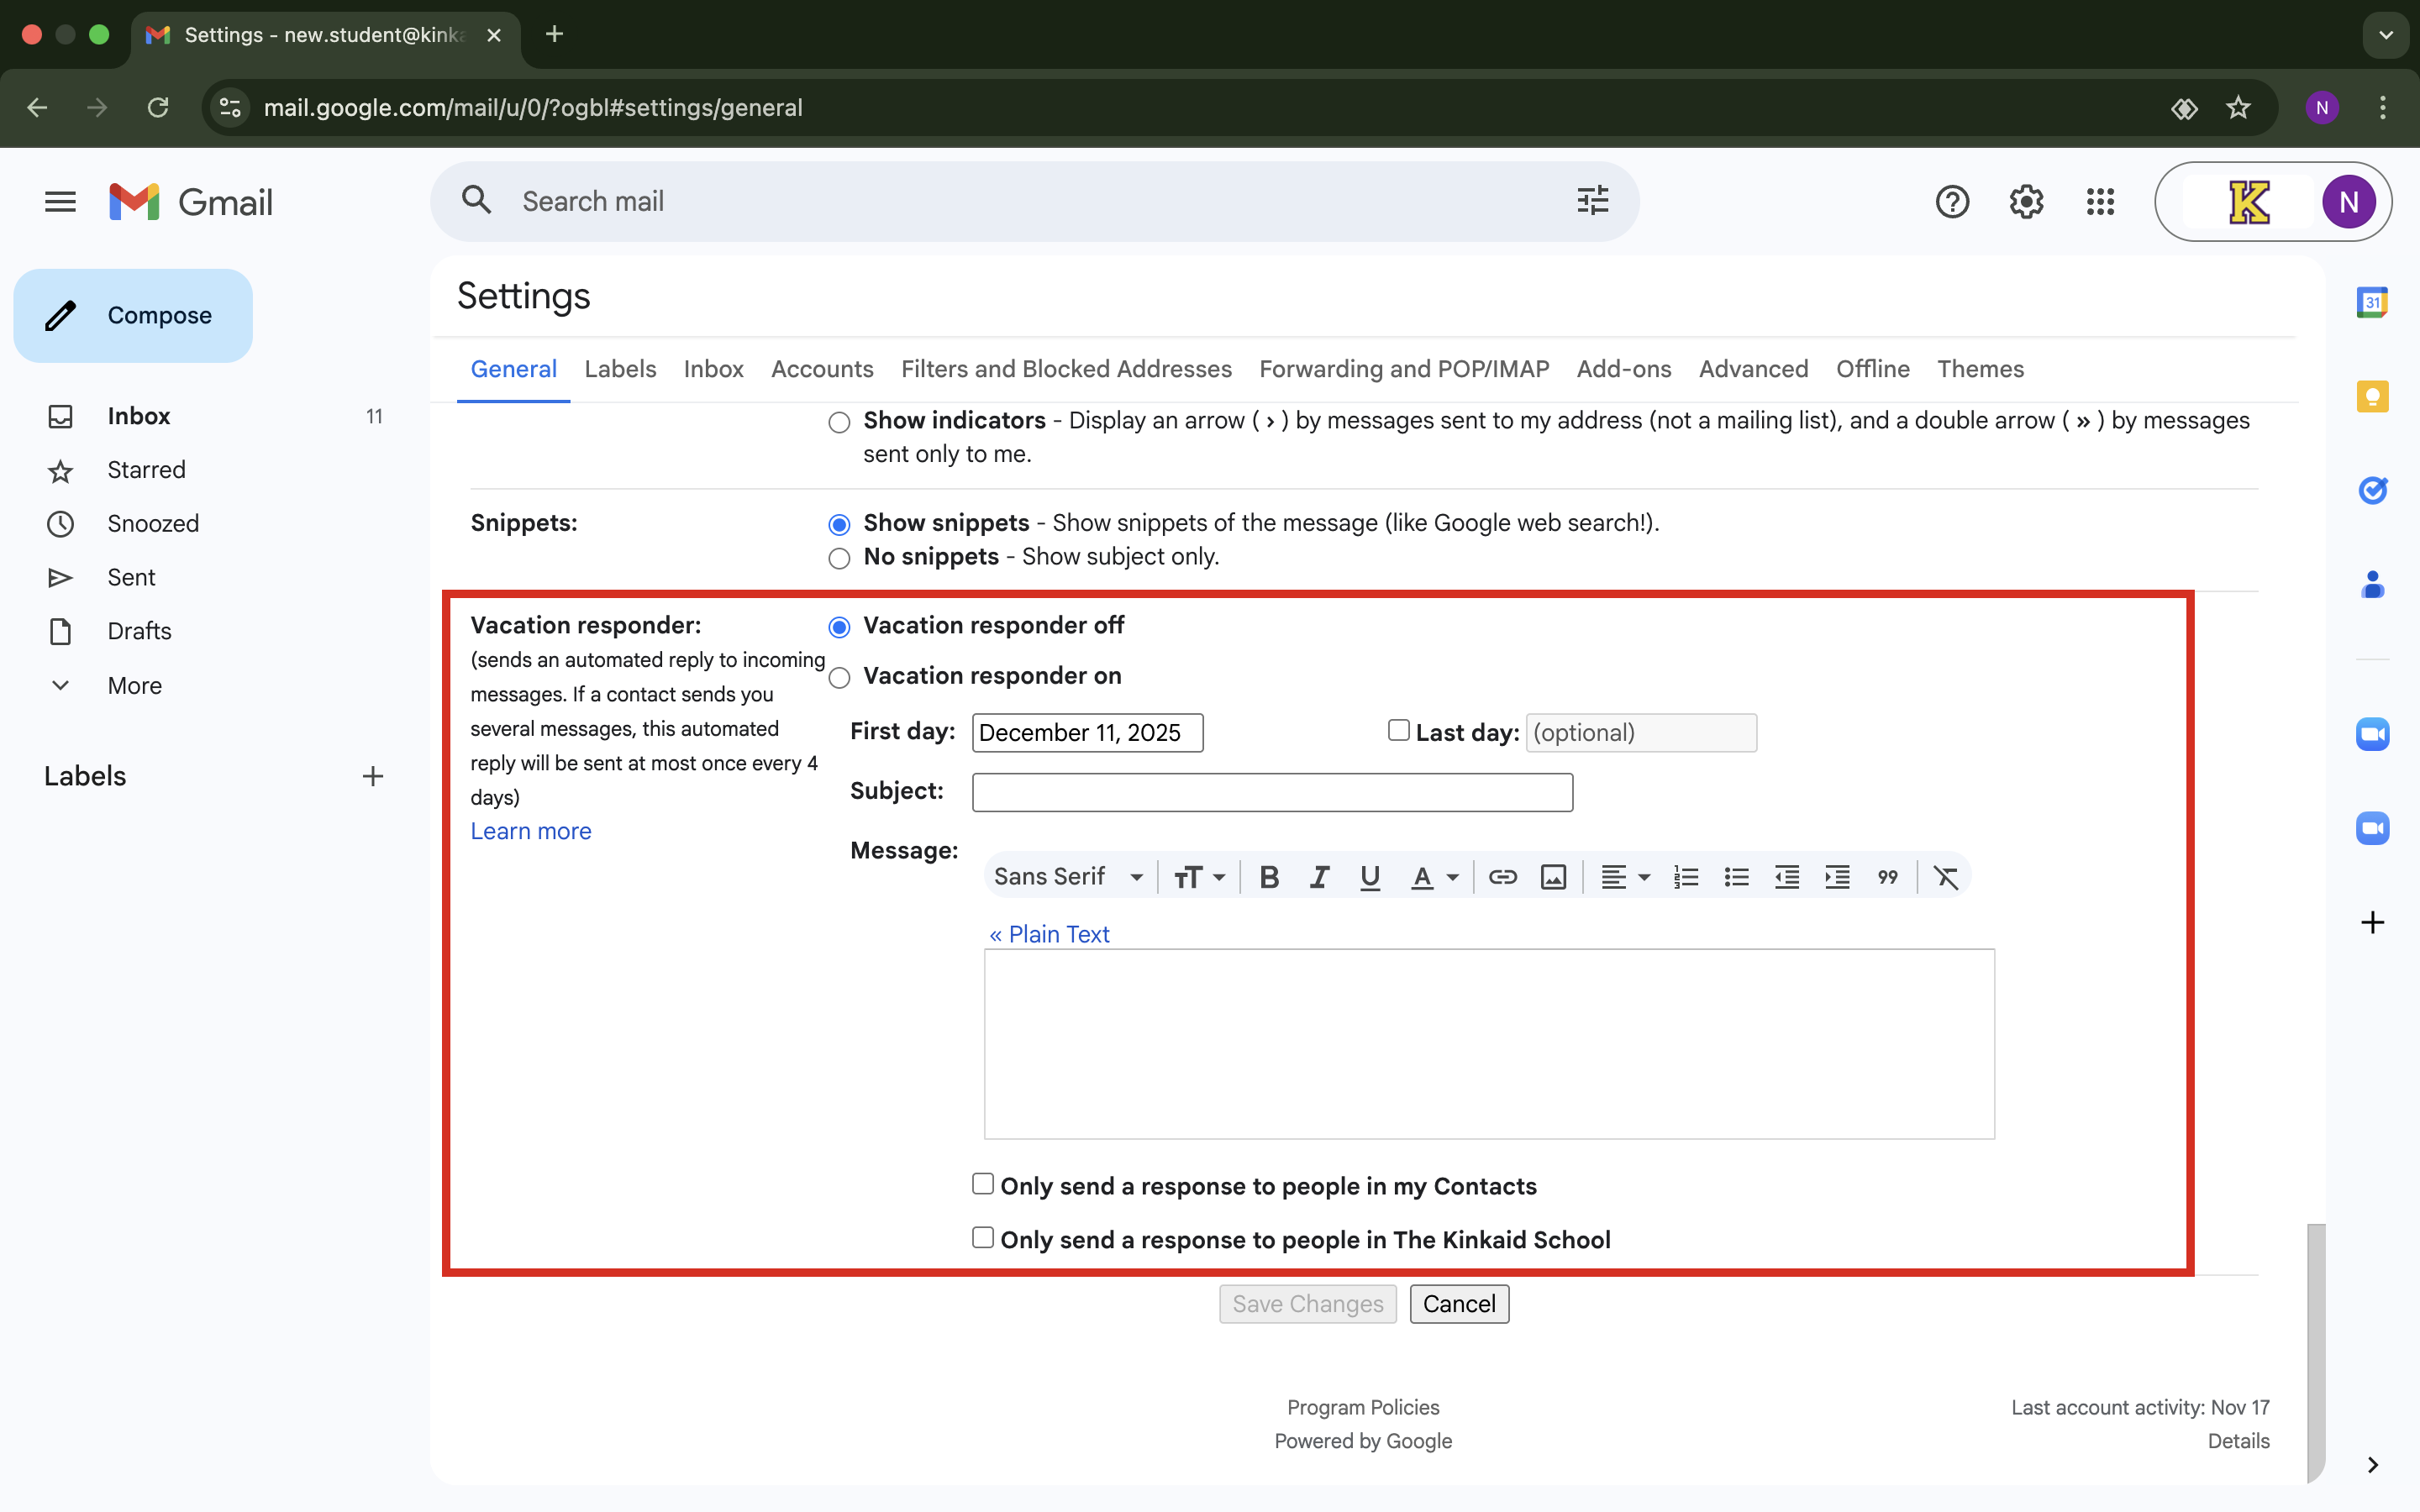Image resolution: width=2420 pixels, height=1512 pixels.
Task: Open the Themes settings tab
Action: coord(1979,369)
